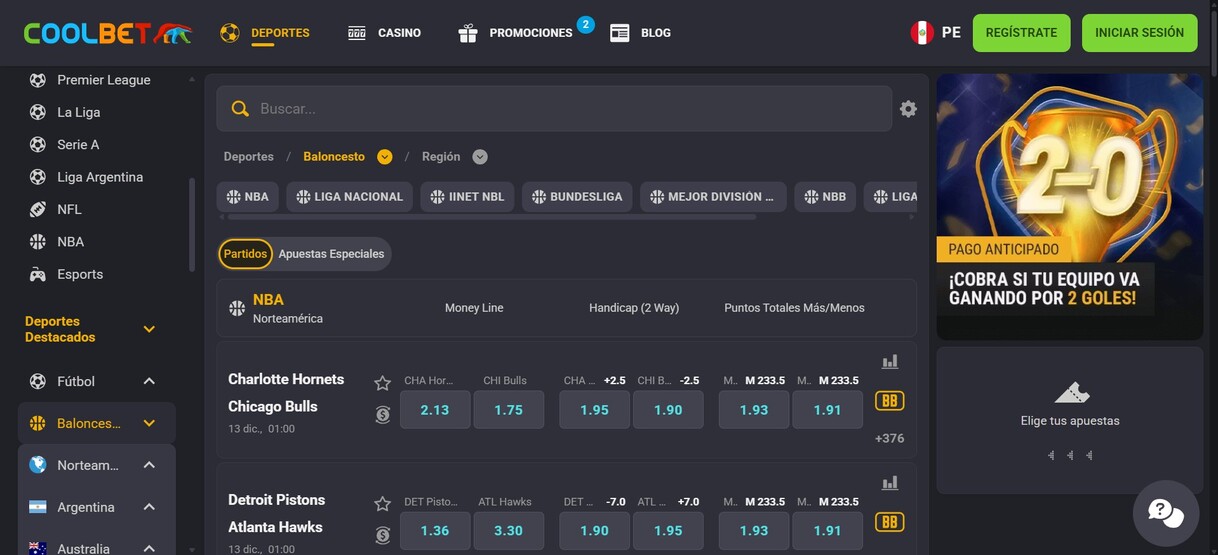The image size is (1218, 555).
Task: Click the NBA basketball icon in league header
Action: point(237,308)
